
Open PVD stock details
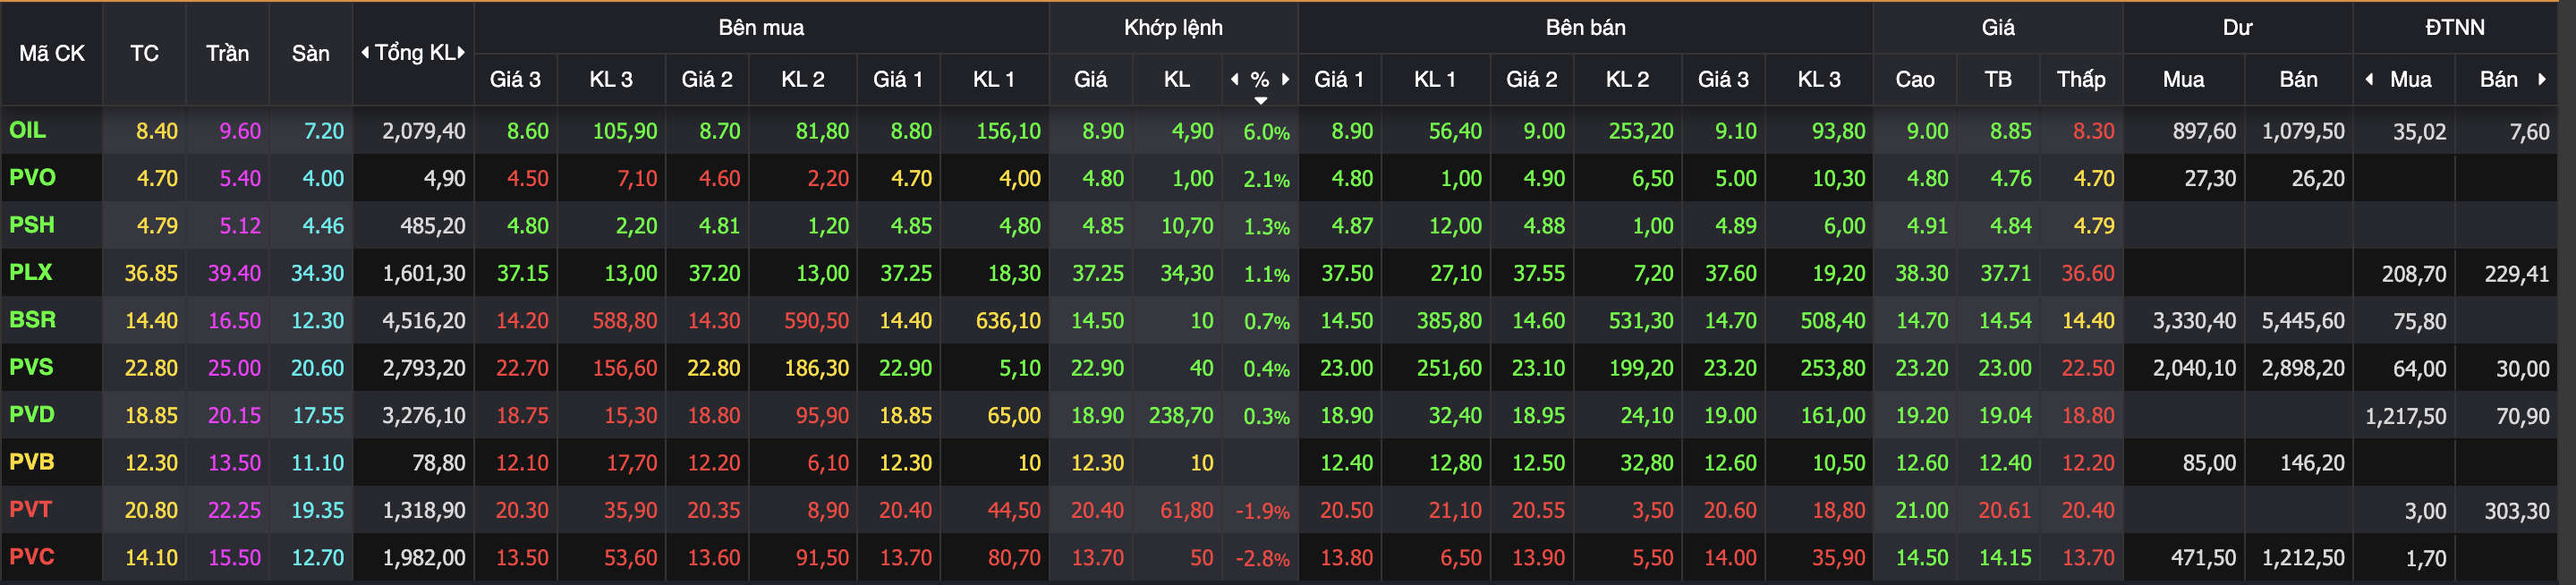coord(32,414)
